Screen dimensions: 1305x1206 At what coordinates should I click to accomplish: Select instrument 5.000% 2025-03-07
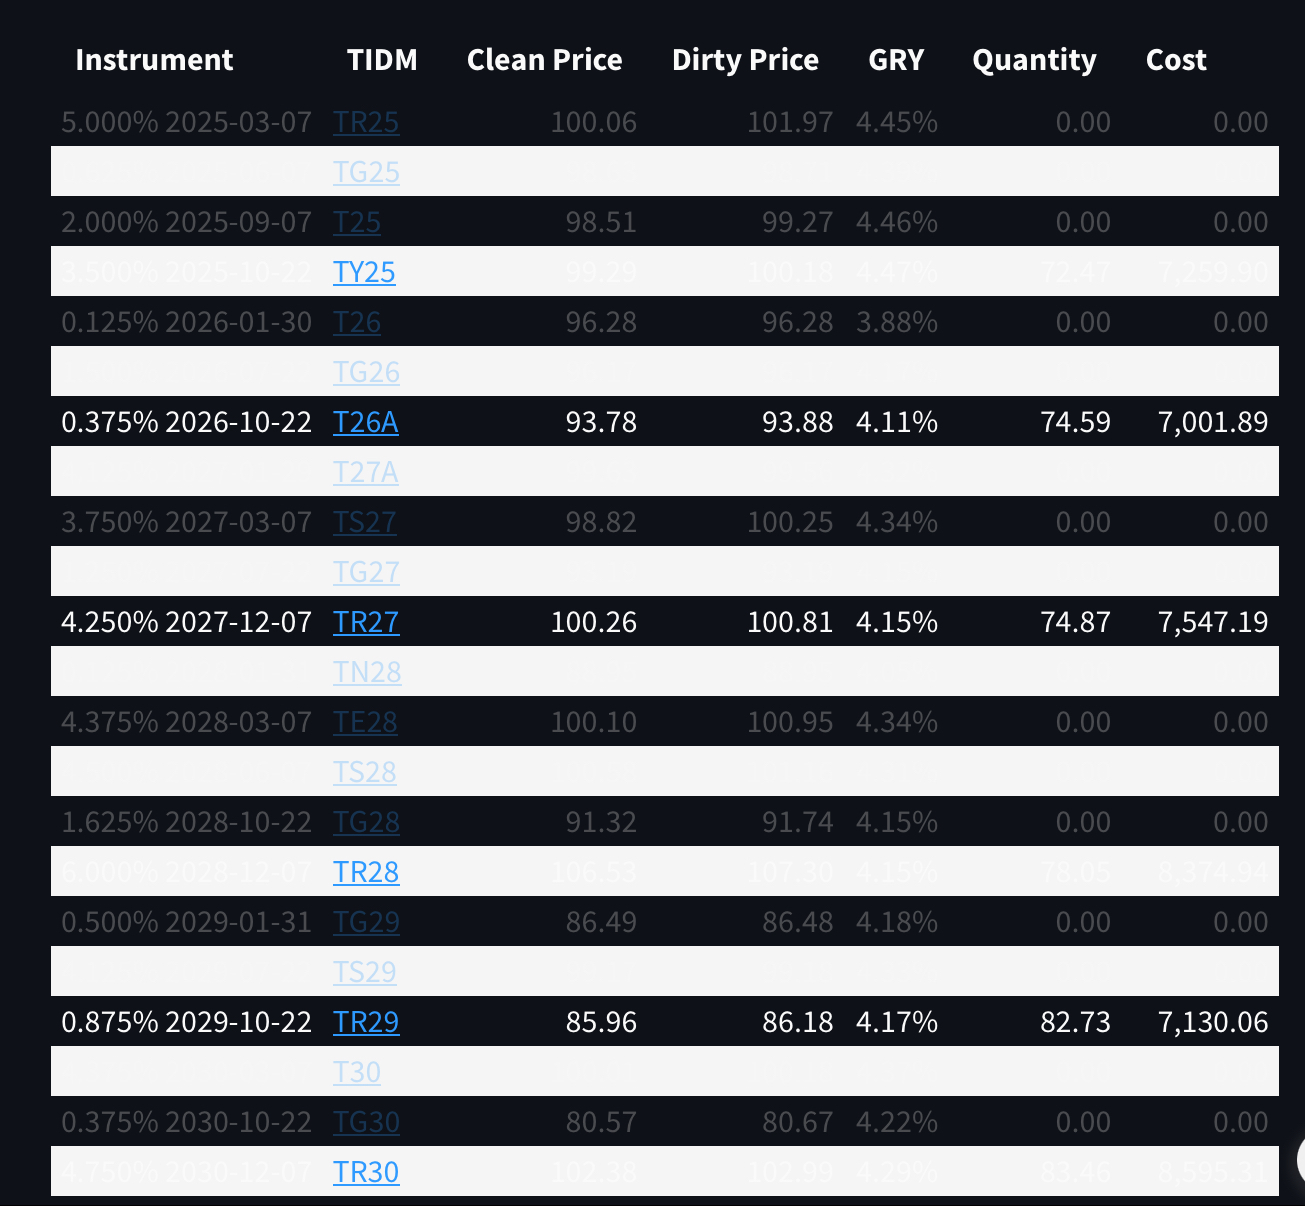point(187,122)
